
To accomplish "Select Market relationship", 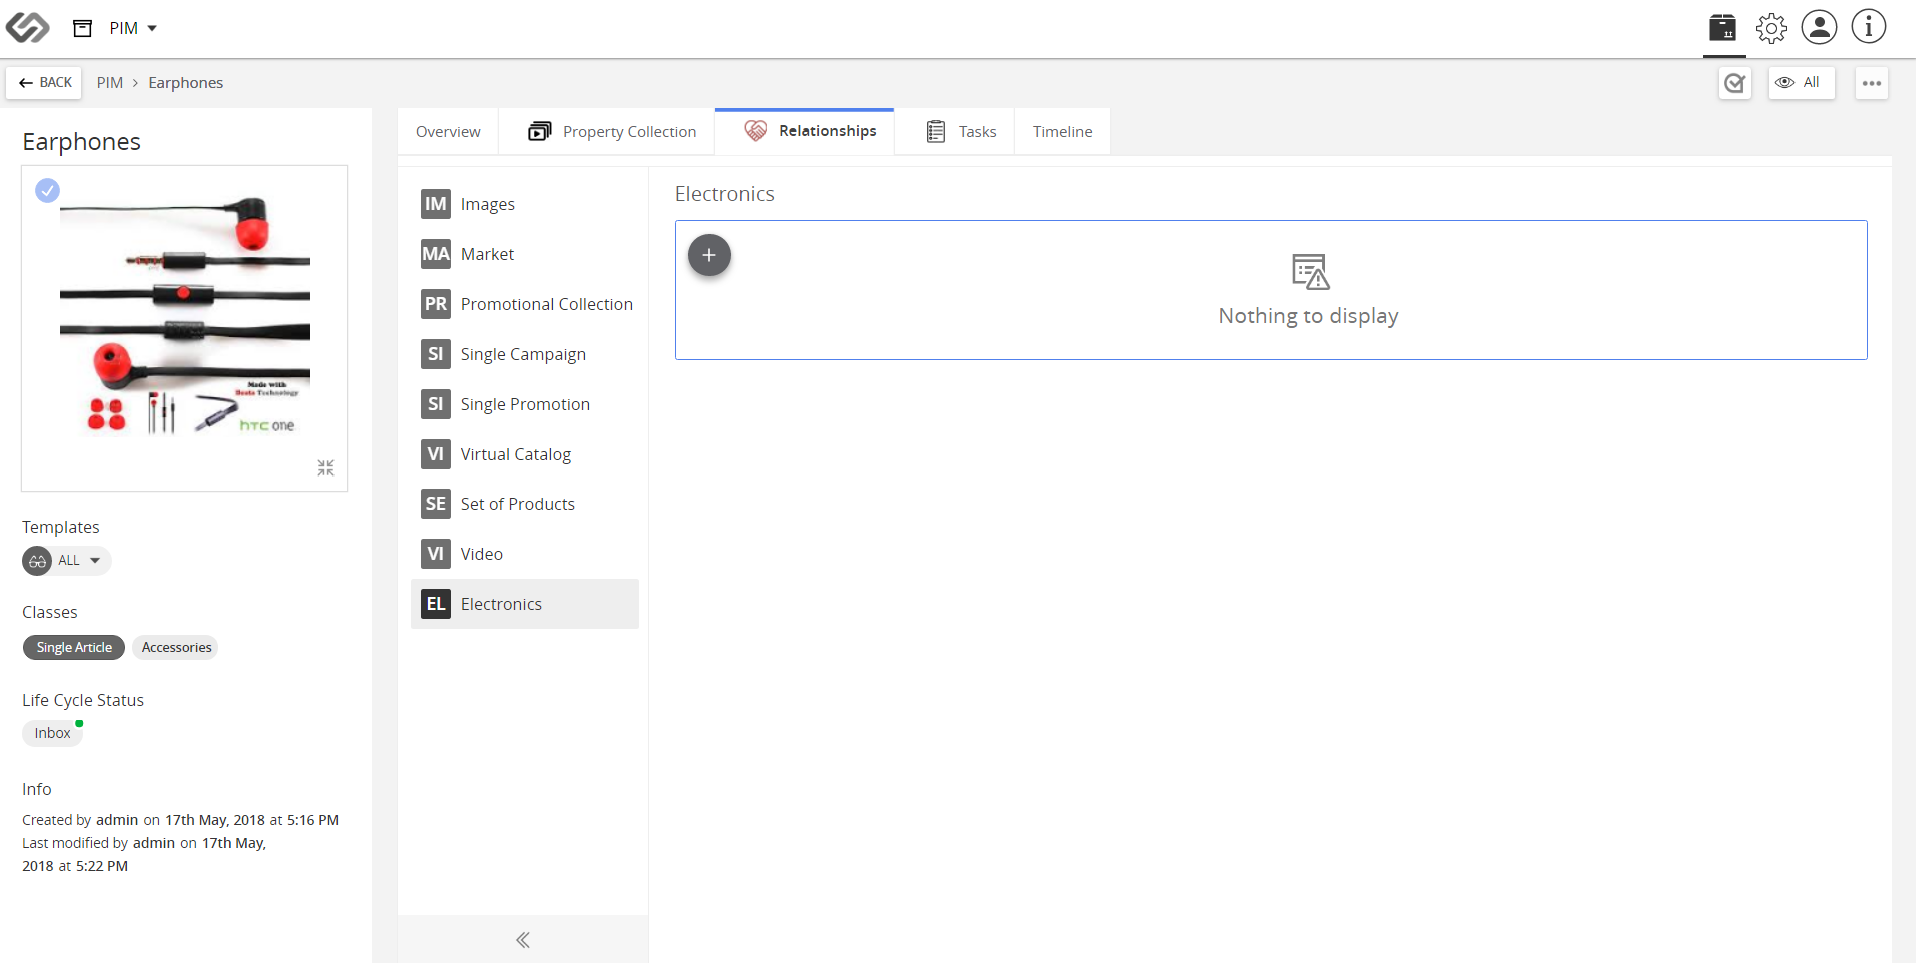I will click(525, 254).
